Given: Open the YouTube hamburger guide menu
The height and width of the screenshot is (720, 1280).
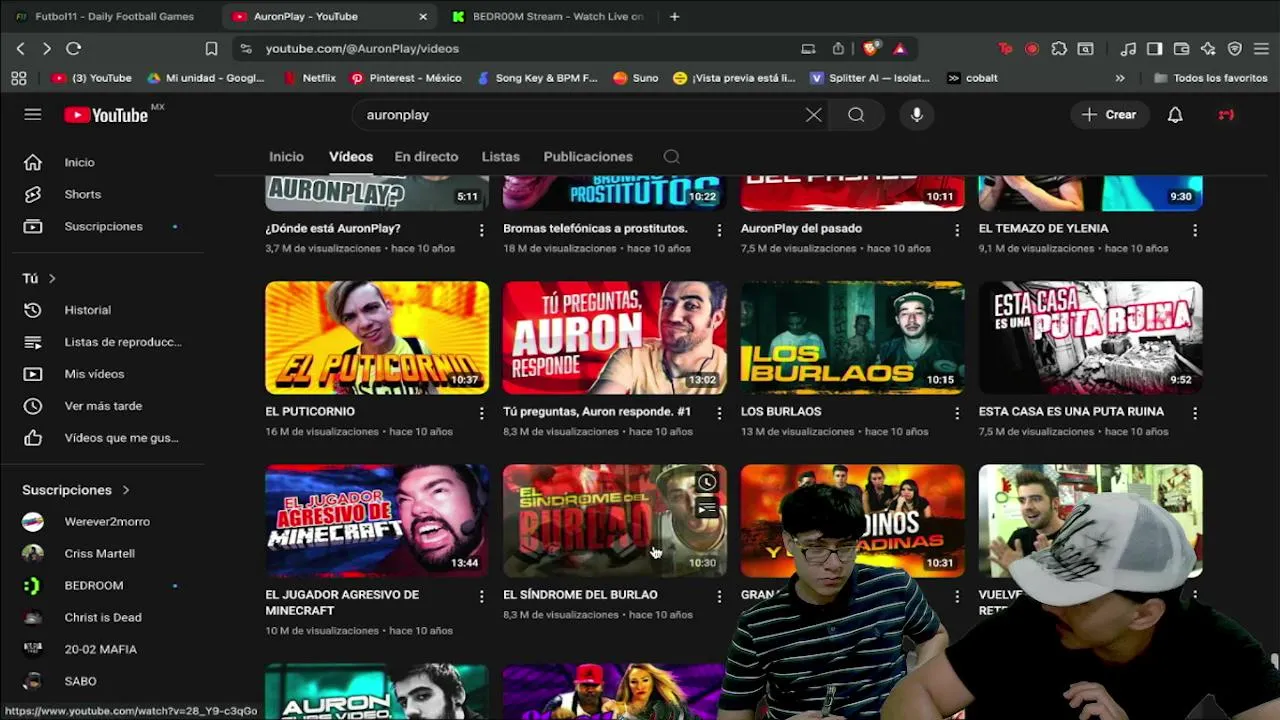Looking at the screenshot, I should pyautogui.click(x=33, y=115).
